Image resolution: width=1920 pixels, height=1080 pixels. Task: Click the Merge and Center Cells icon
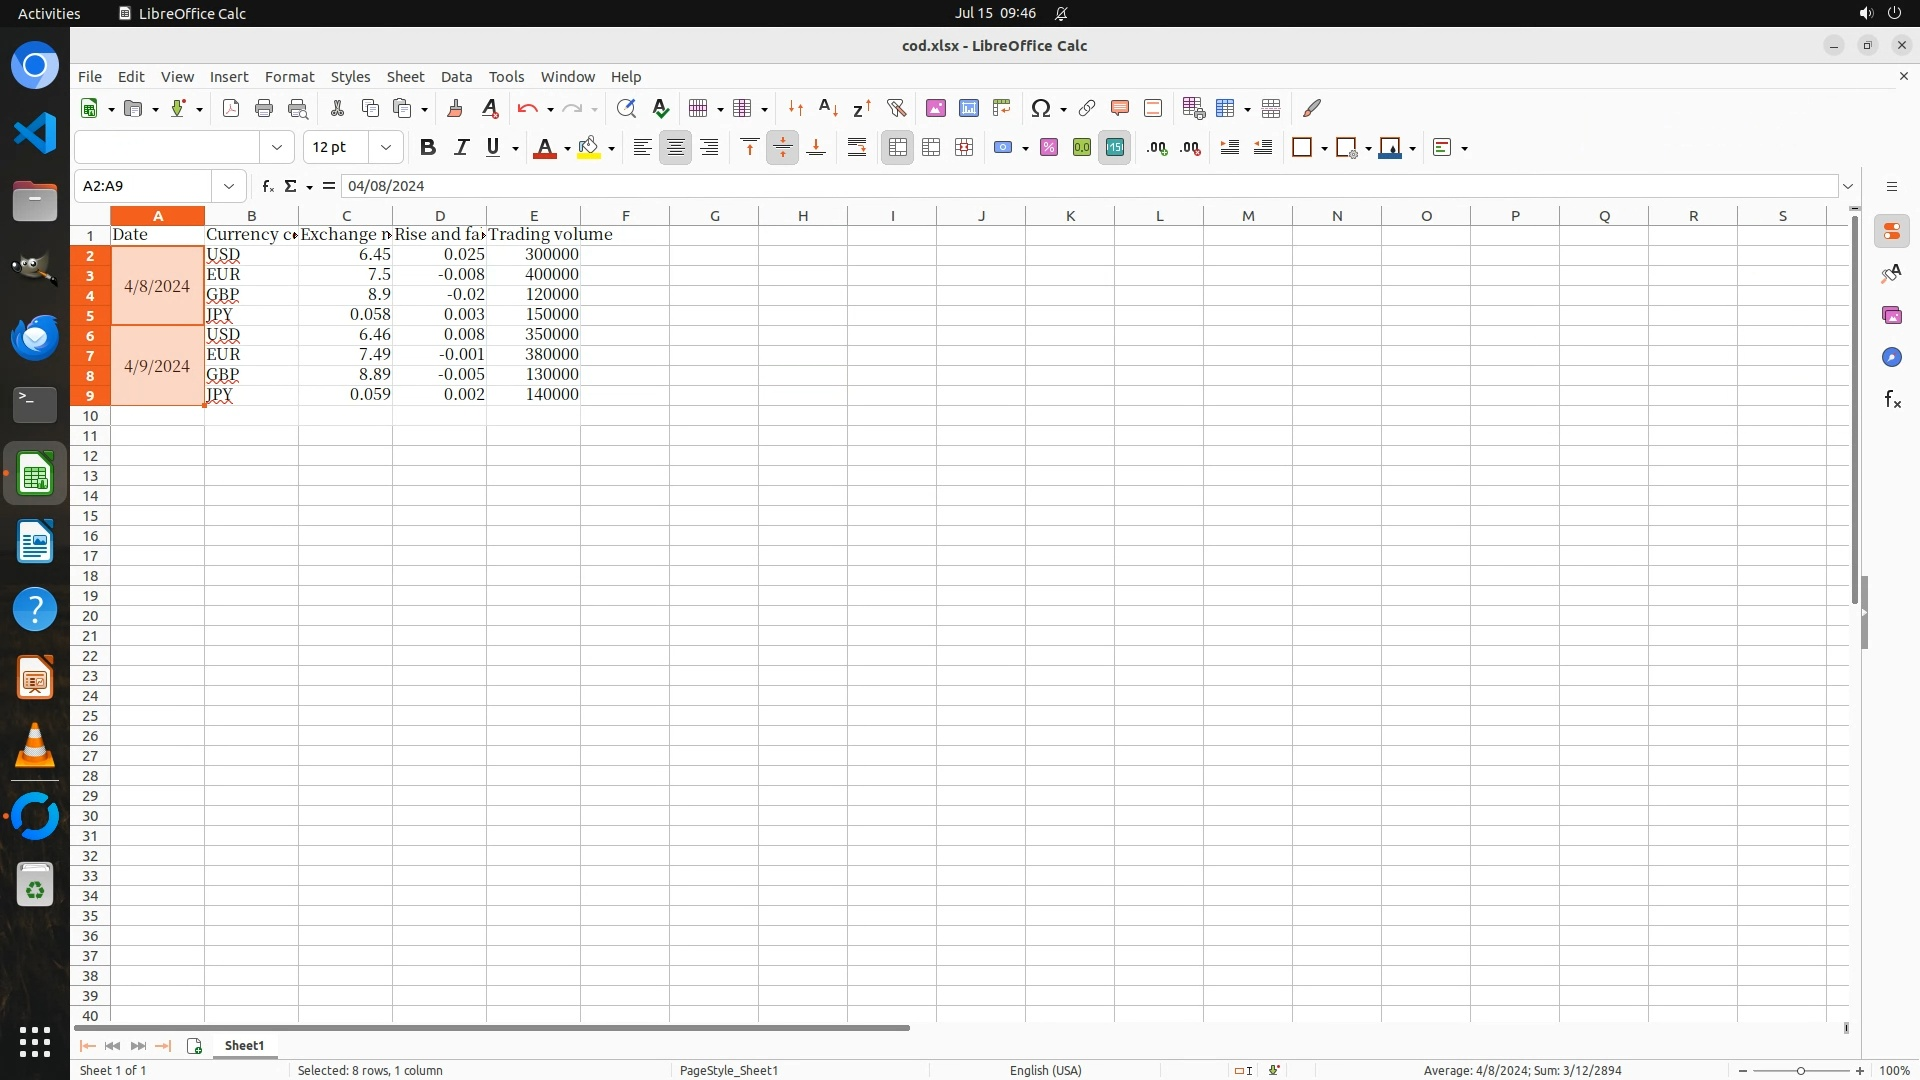tap(897, 148)
